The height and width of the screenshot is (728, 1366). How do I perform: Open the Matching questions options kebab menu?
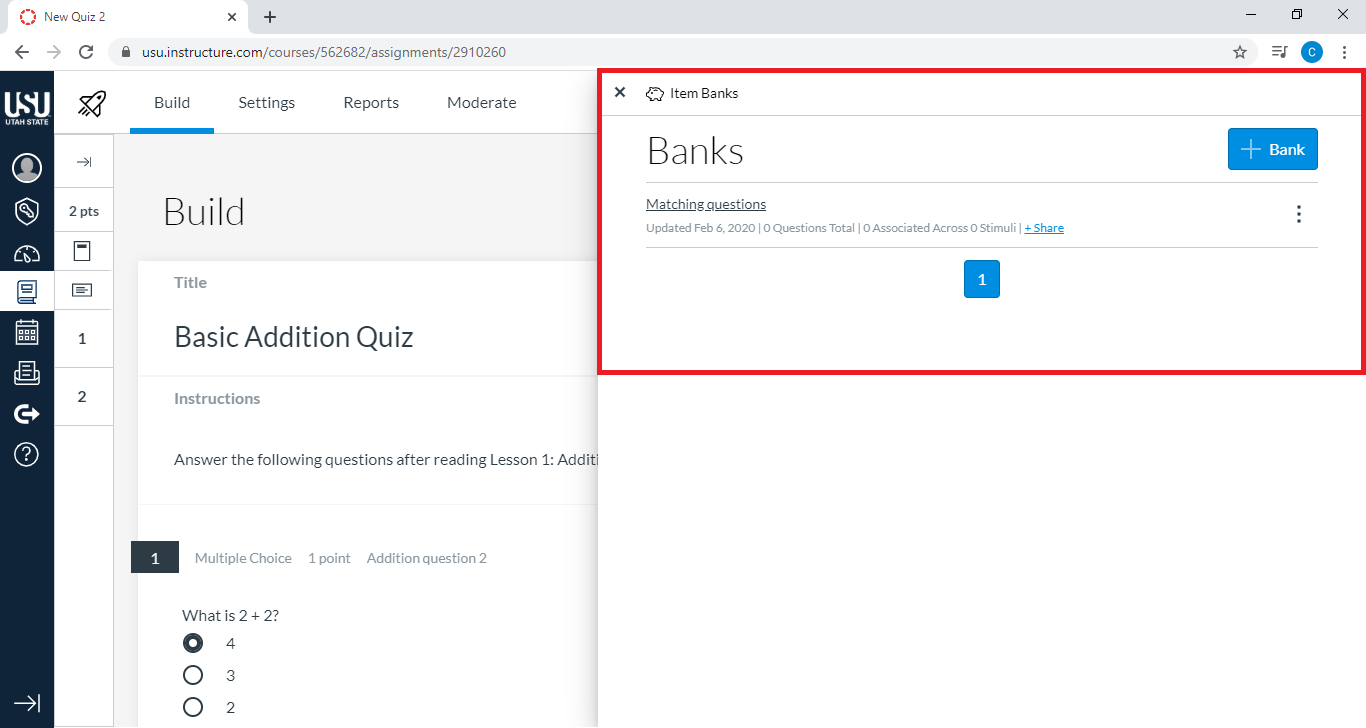[1299, 213]
